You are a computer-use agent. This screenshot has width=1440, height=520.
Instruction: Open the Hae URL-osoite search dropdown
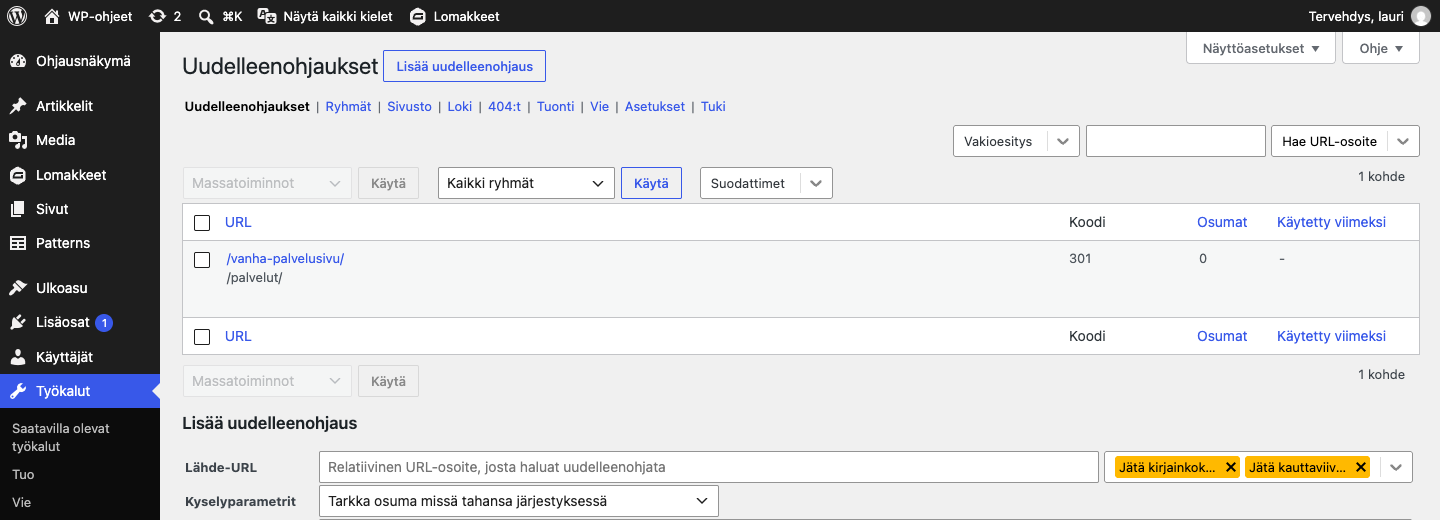tap(1344, 141)
